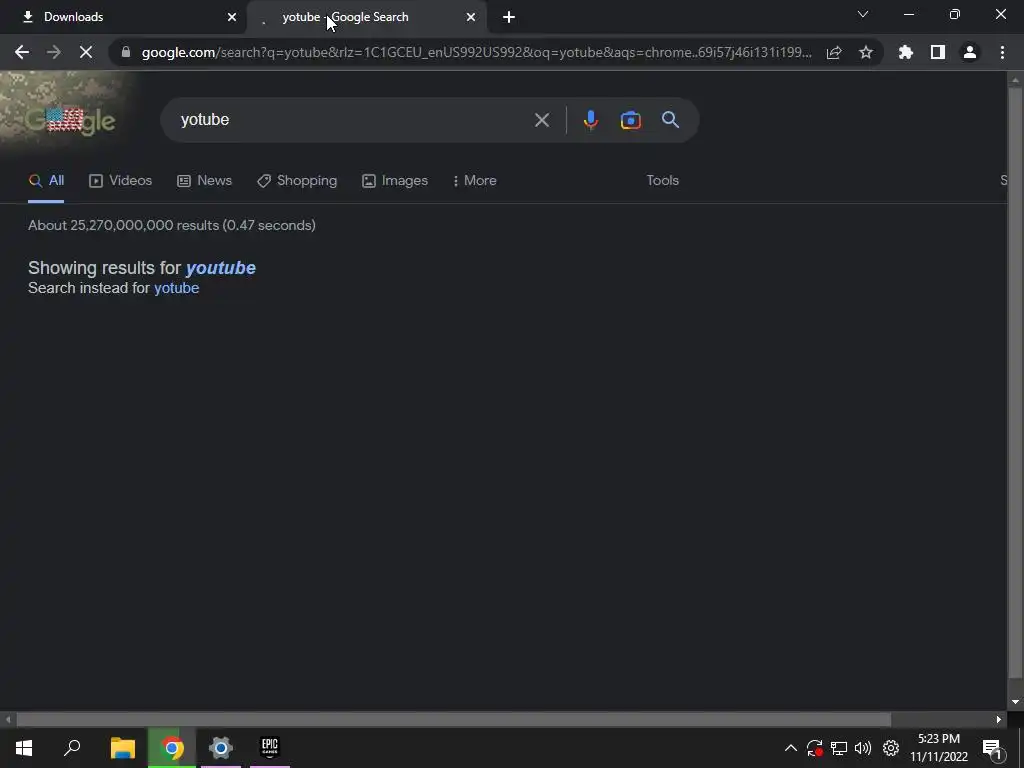Submit search with the magnifier icon
This screenshot has width=1024, height=768.
point(670,120)
